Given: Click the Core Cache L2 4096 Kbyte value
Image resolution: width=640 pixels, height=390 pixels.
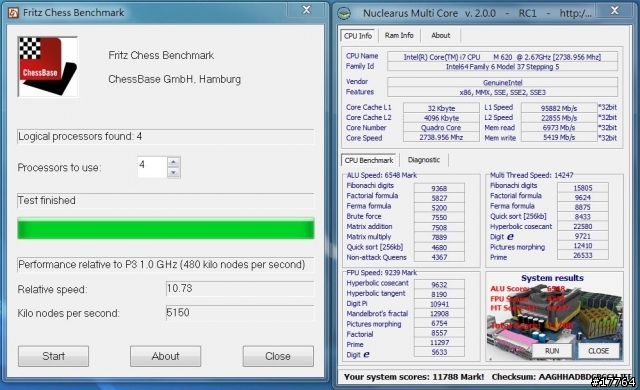Looking at the screenshot, I should pos(441,118).
